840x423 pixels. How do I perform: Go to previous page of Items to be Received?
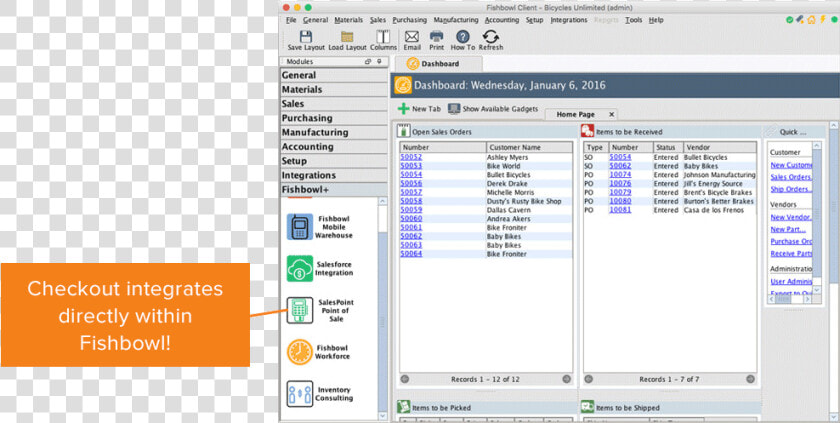point(588,379)
